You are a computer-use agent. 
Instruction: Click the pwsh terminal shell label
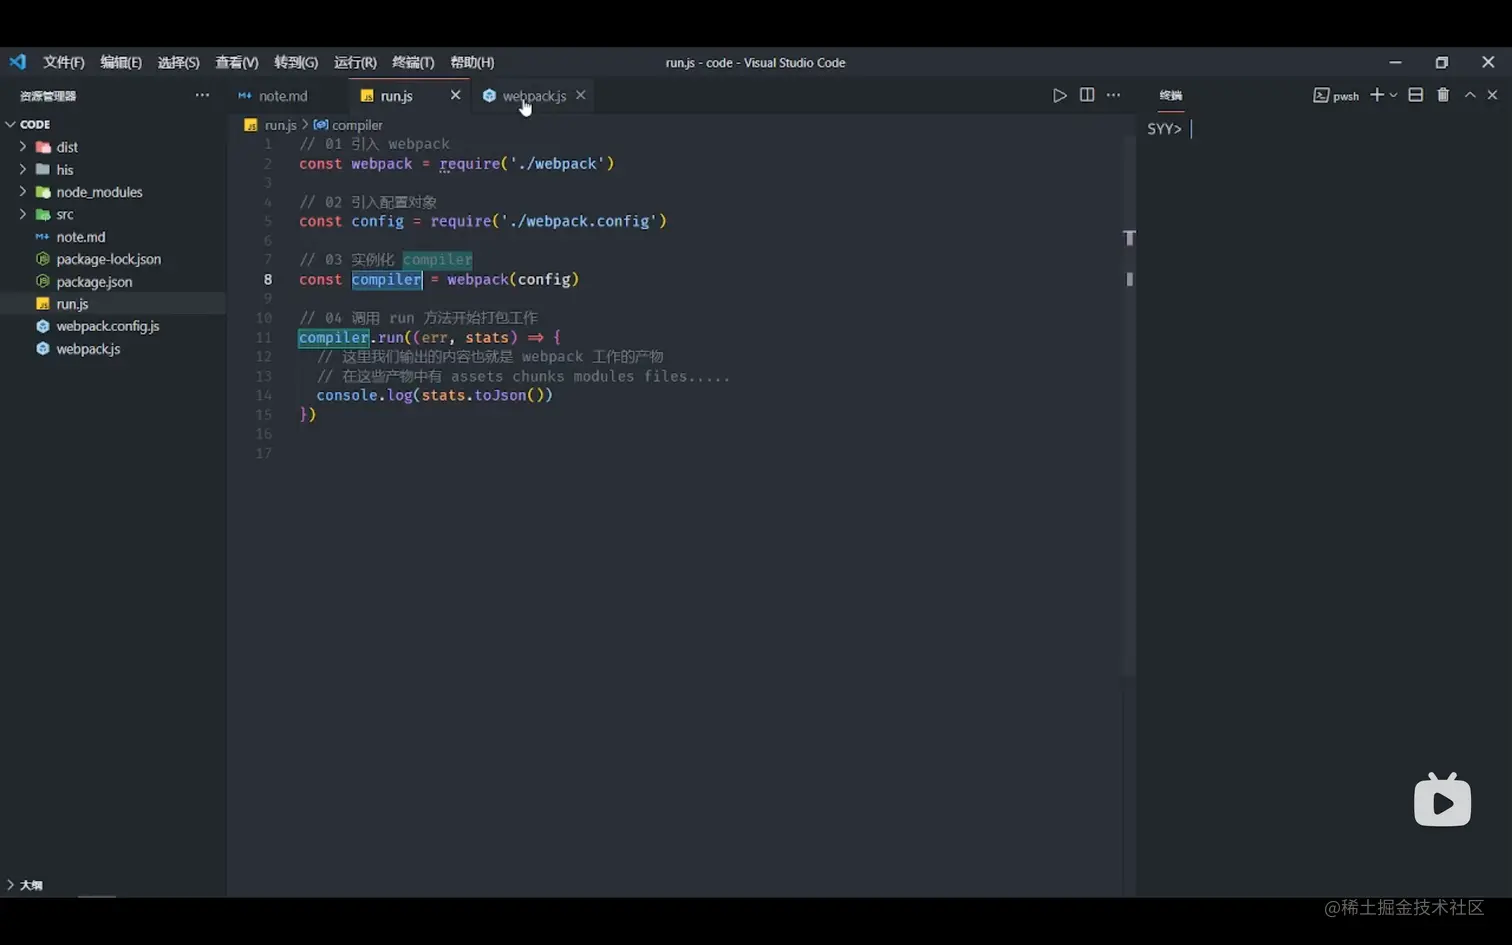click(x=1336, y=96)
